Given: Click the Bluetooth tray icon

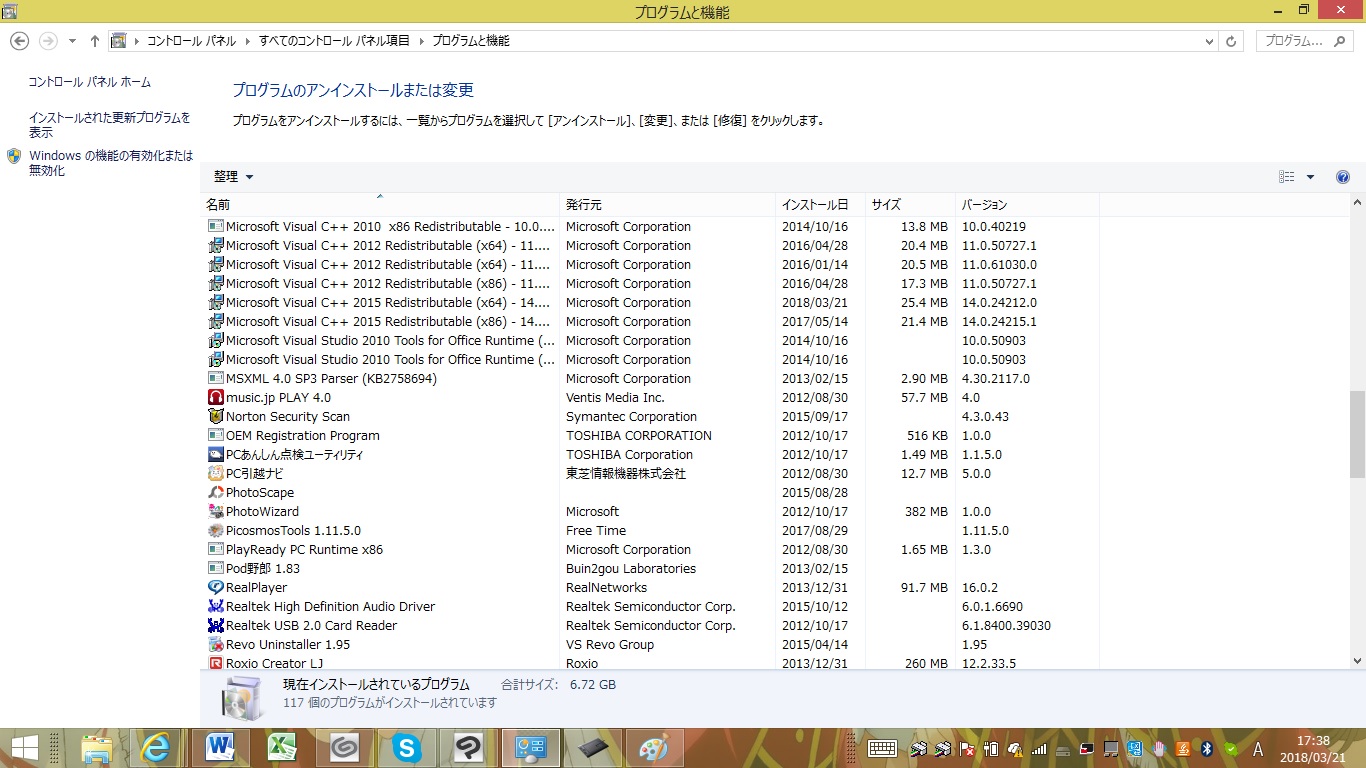Looking at the screenshot, I should (1207, 748).
